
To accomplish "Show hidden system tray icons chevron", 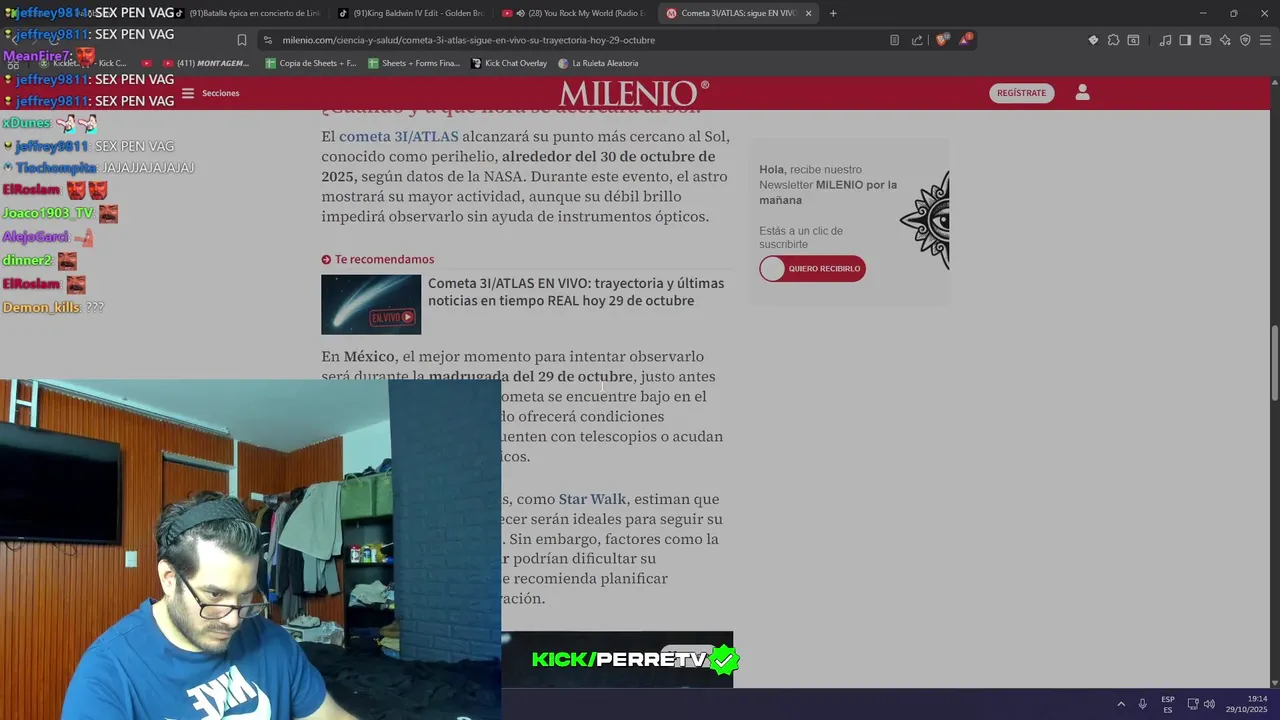I will (1121, 704).
